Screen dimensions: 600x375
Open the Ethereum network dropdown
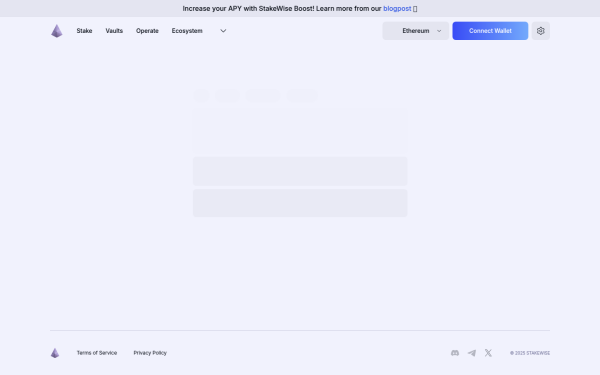(416, 31)
